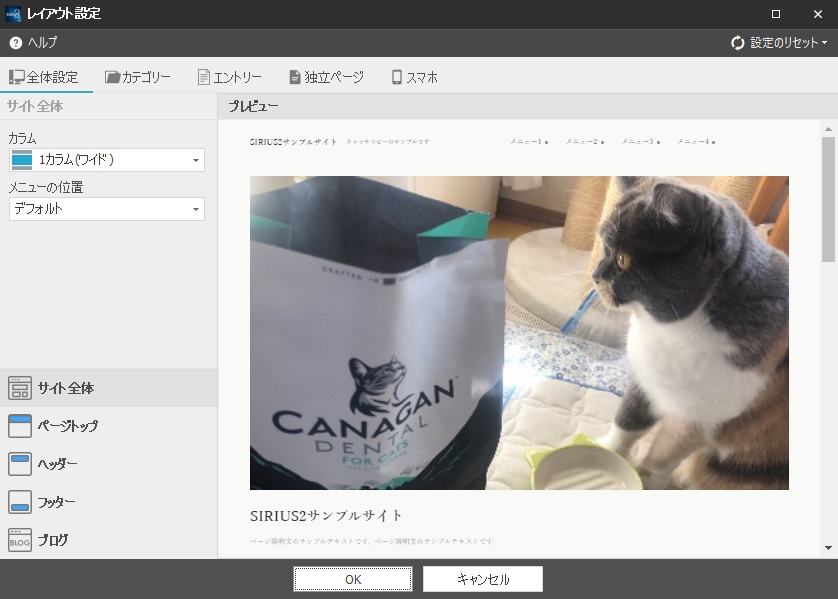This screenshot has width=838, height=599.
Task: Click the 独立ページ page icon
Action: 295,77
